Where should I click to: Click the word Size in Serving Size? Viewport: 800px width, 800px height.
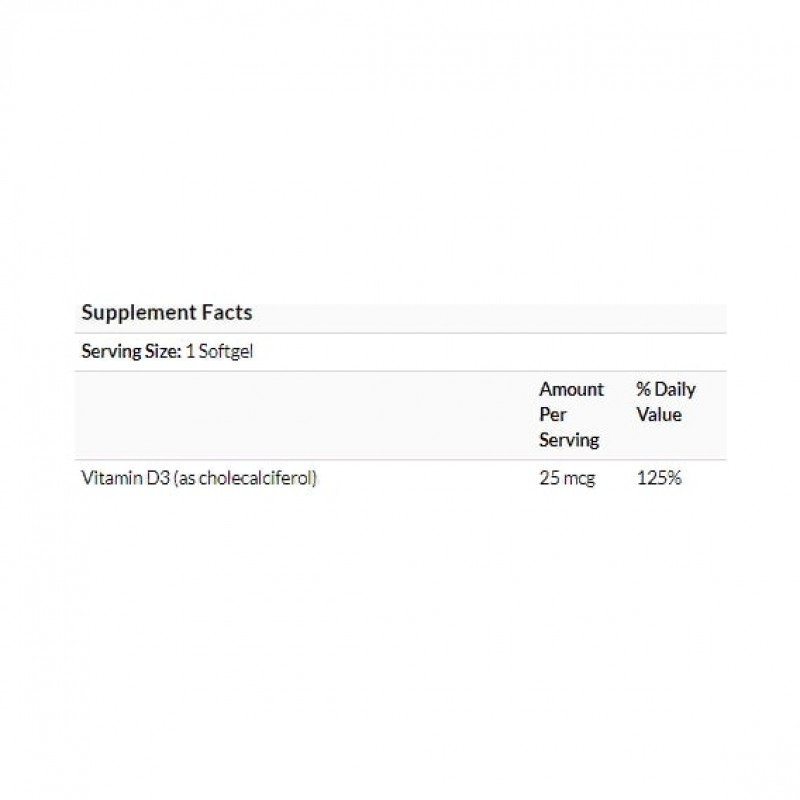164,352
